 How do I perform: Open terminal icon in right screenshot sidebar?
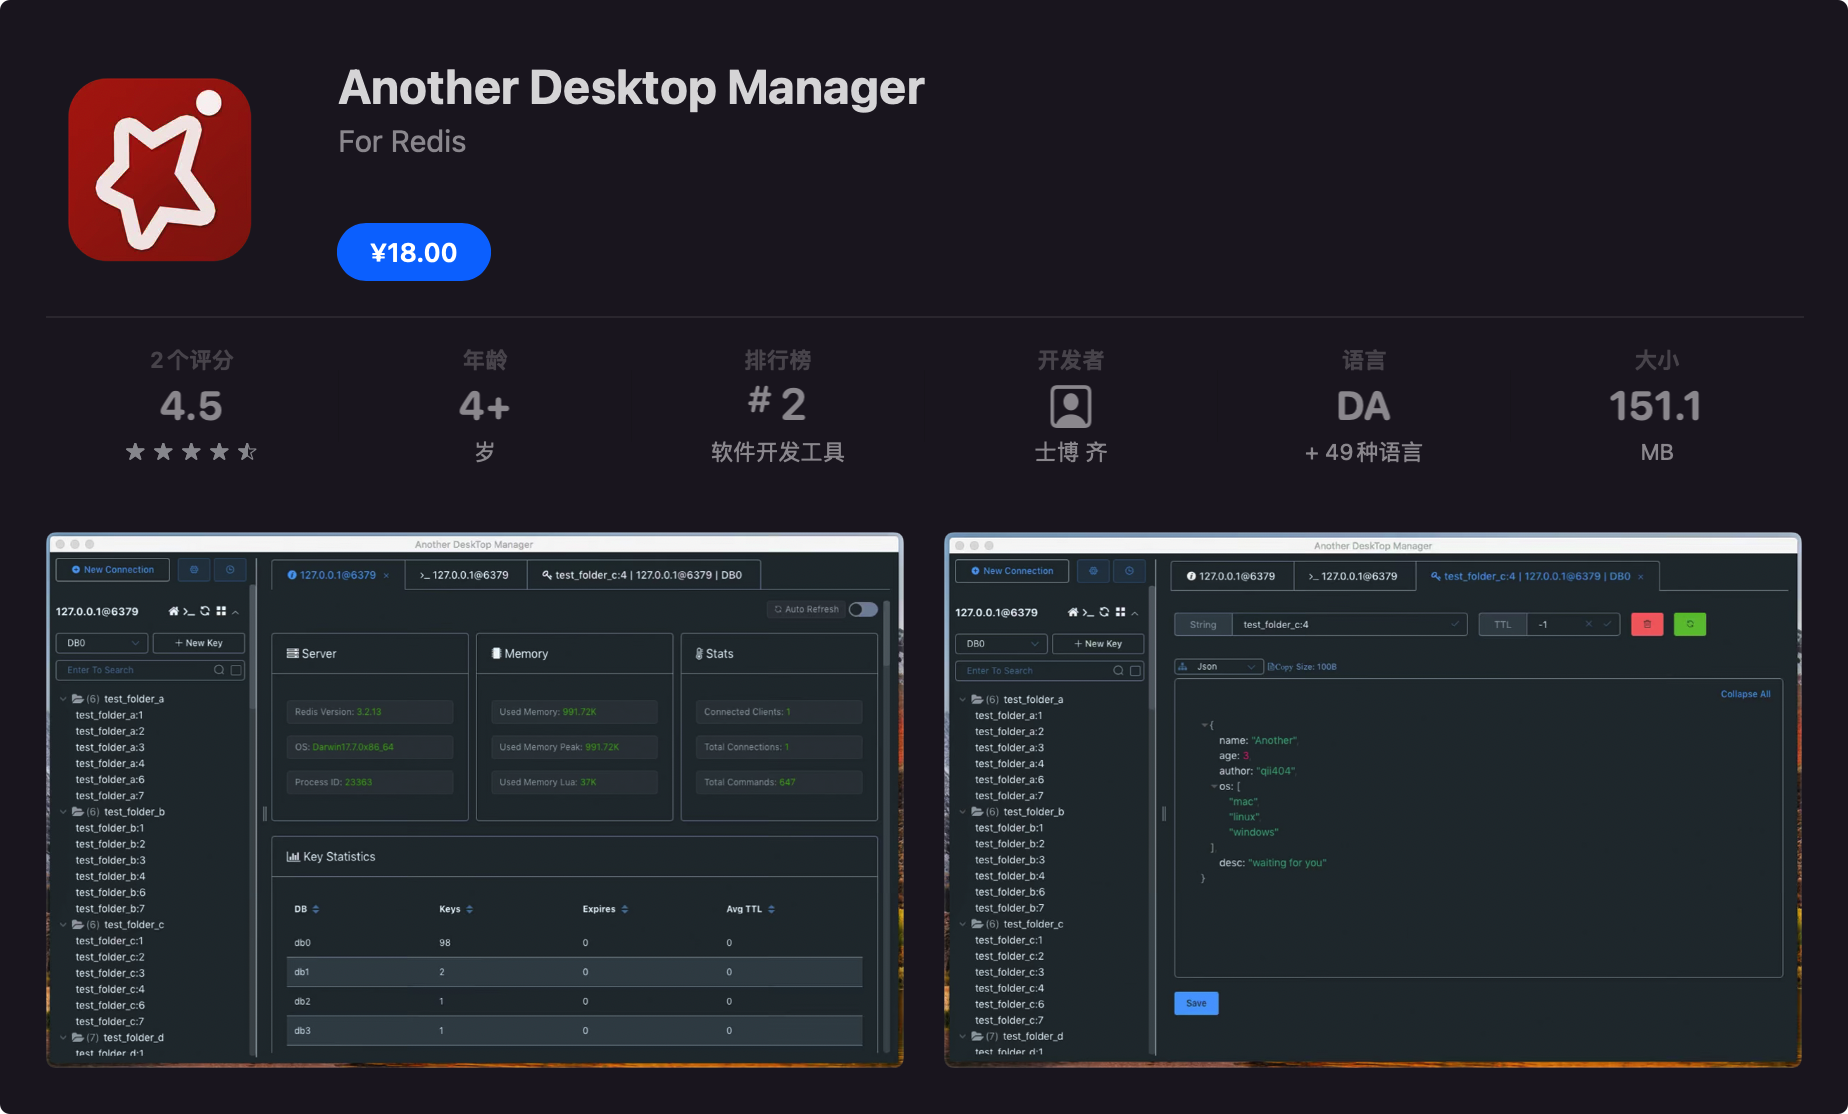point(1088,612)
